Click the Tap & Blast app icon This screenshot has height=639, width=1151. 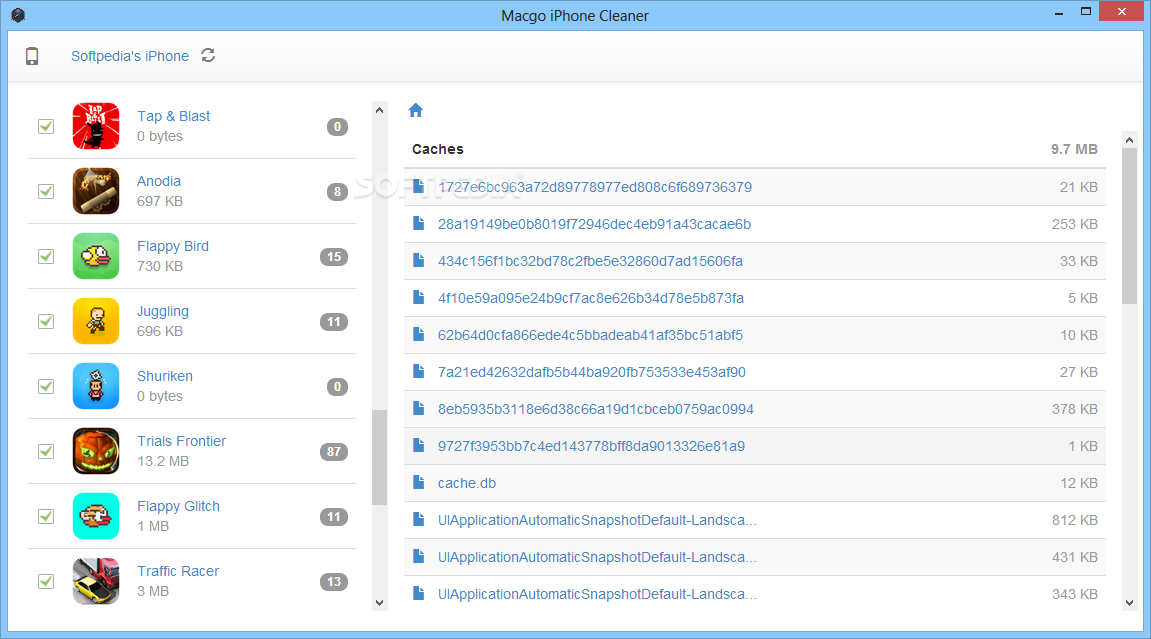[96, 126]
